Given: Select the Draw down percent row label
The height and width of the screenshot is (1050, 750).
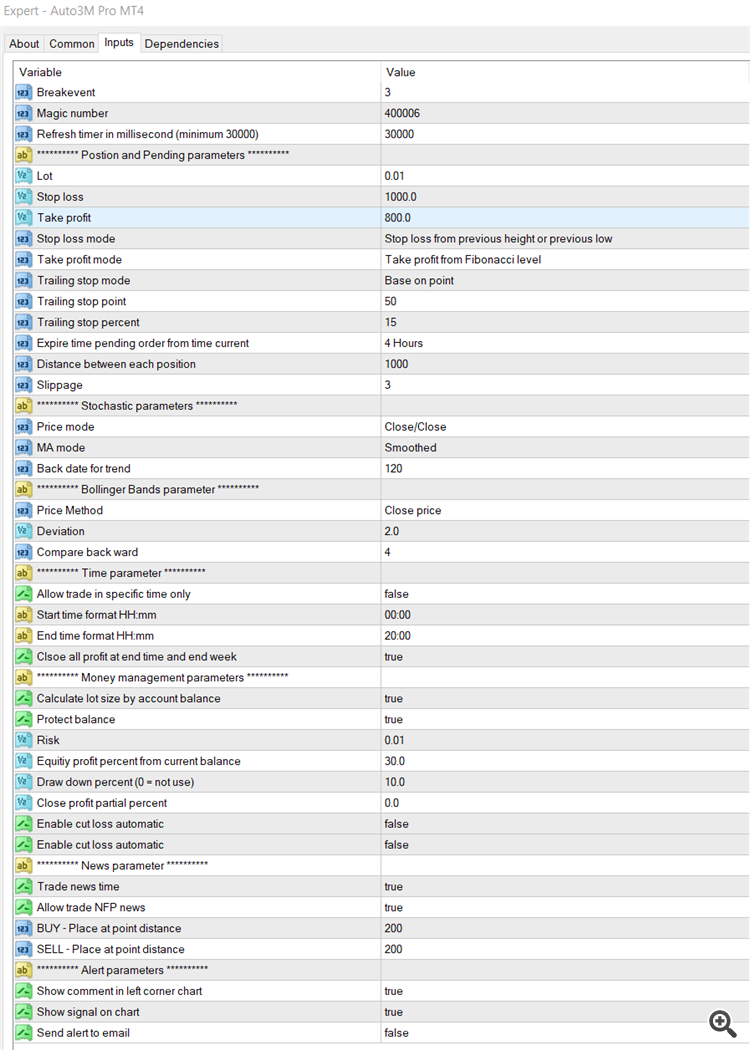Looking at the screenshot, I should (115, 782).
